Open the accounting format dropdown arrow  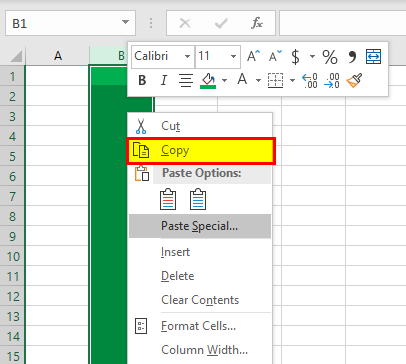[x=312, y=56]
